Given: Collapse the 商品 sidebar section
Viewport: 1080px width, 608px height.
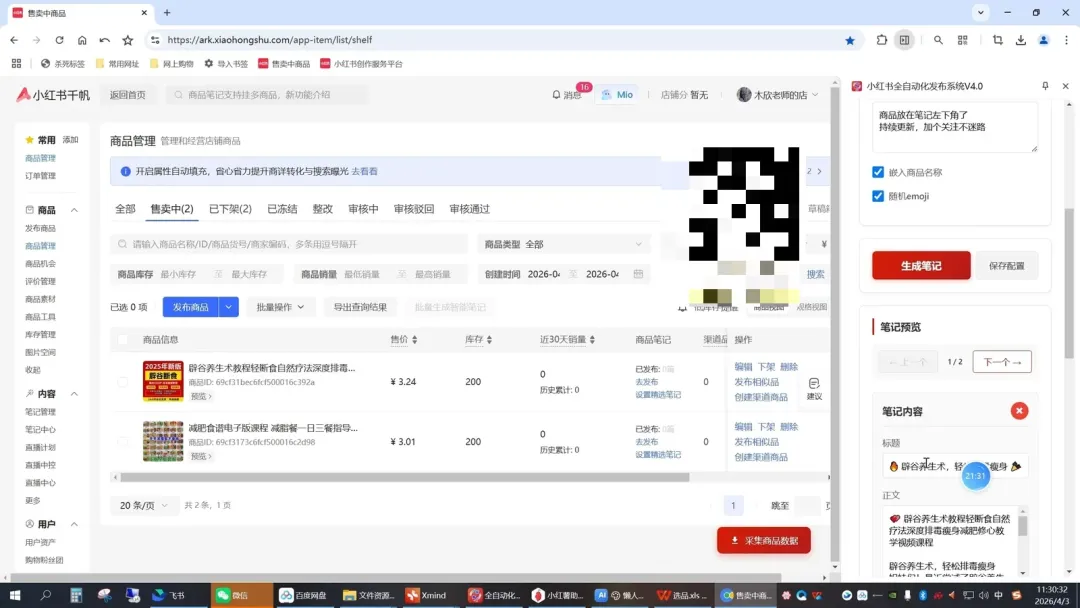Looking at the screenshot, I should pos(74,210).
